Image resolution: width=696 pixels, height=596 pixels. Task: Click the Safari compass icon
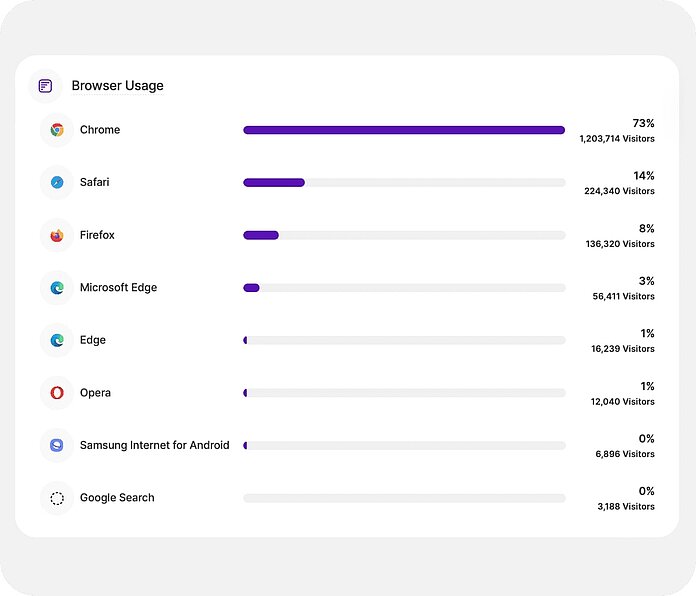coord(57,182)
